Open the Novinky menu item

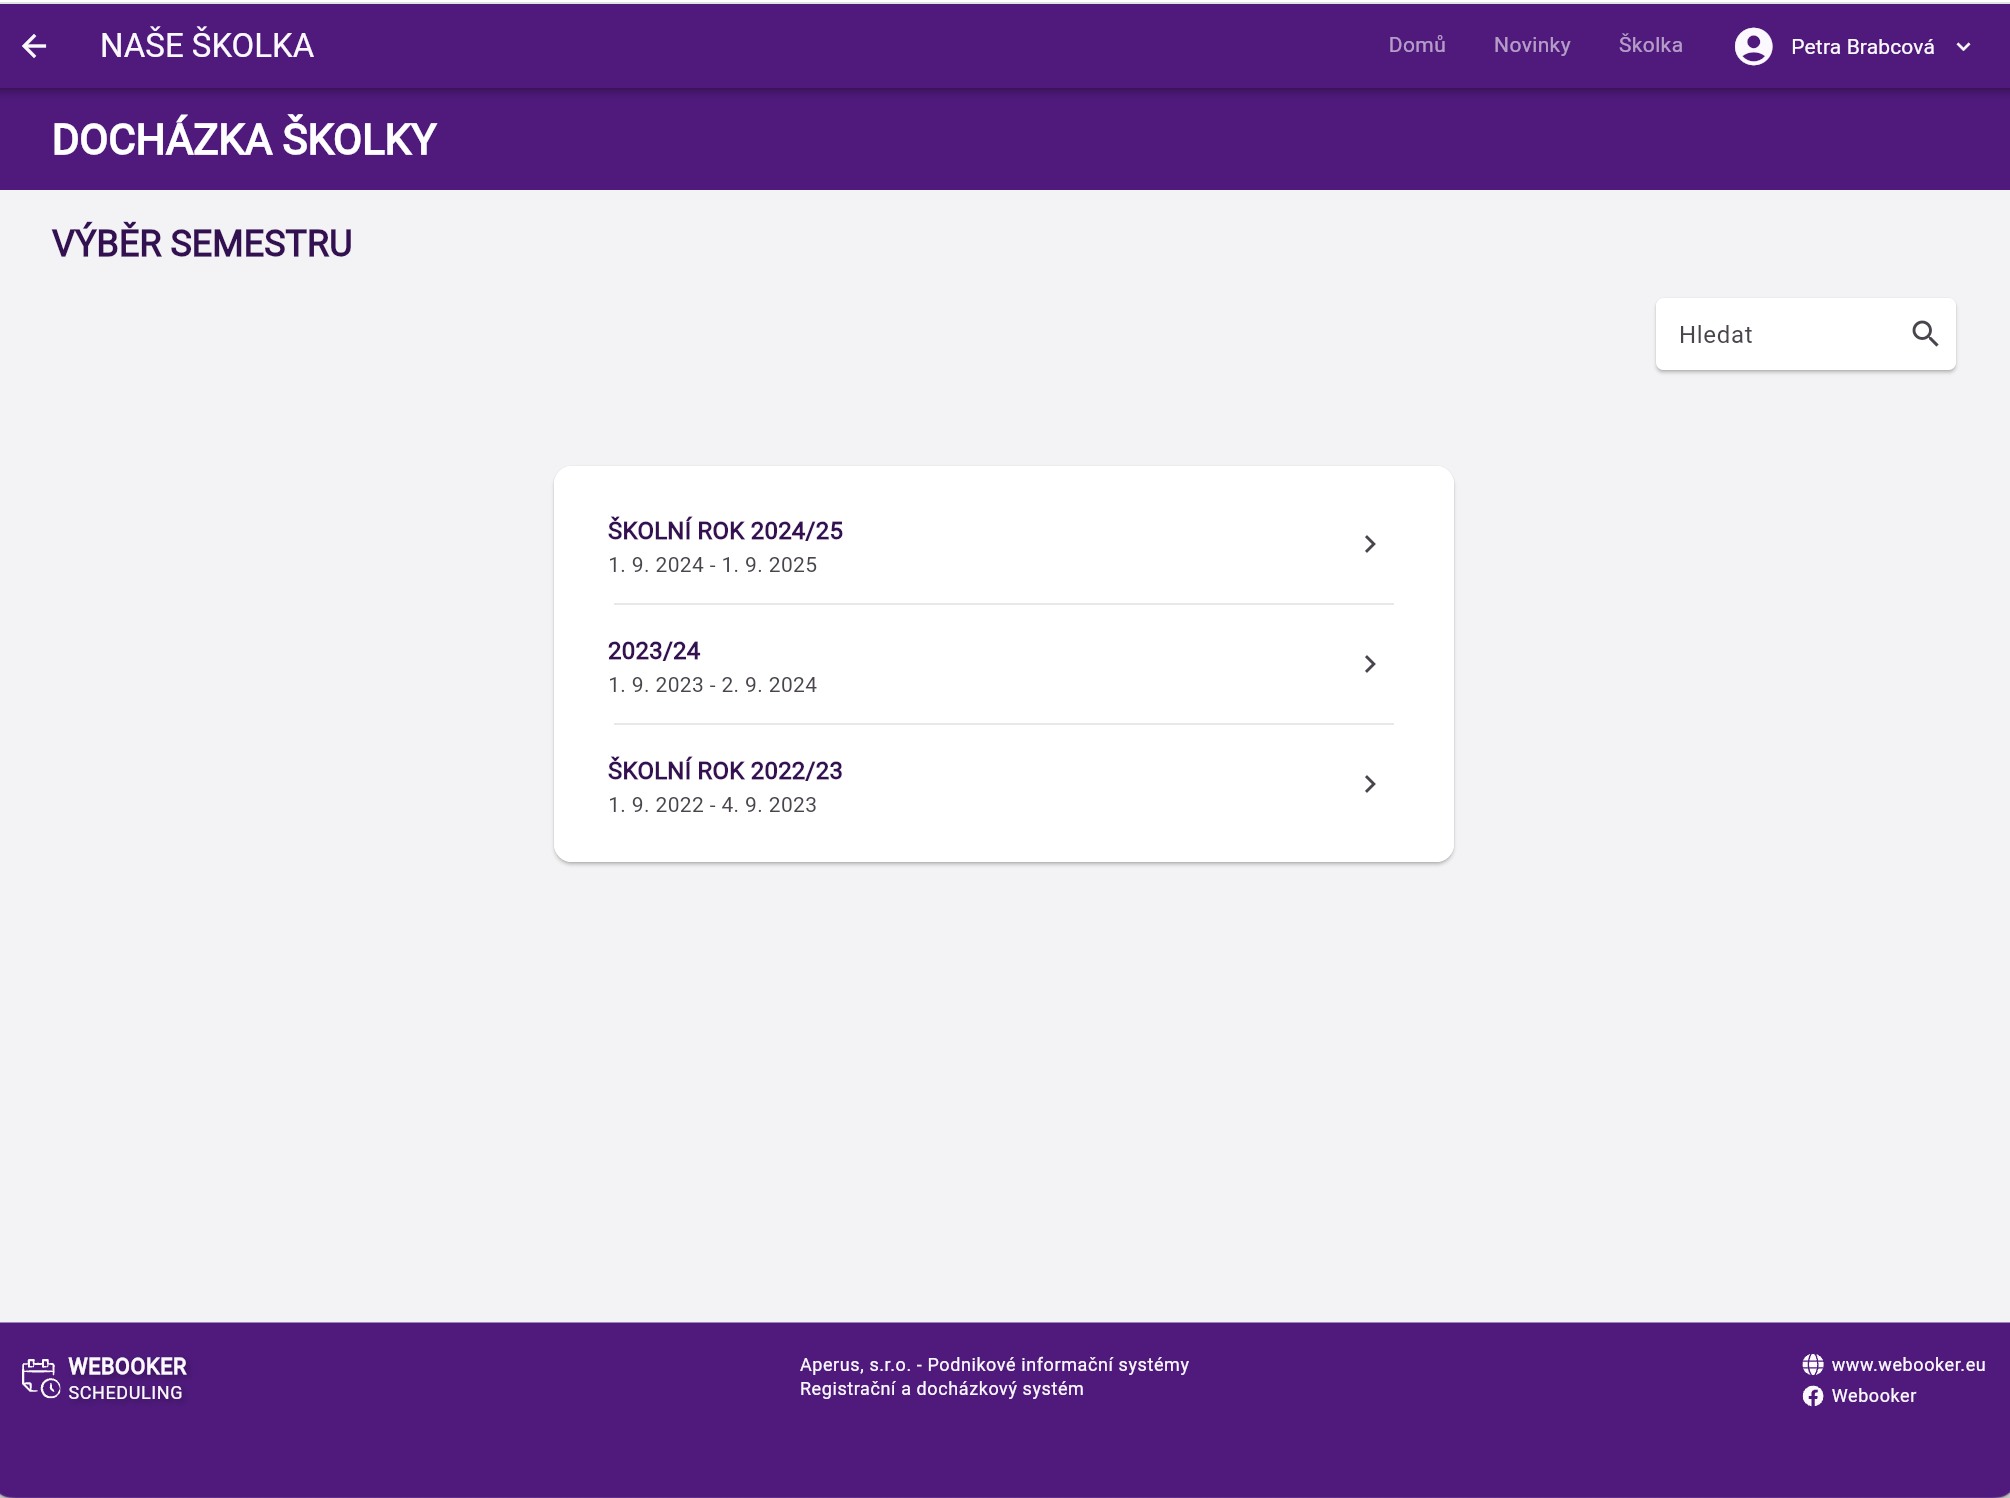(1531, 45)
